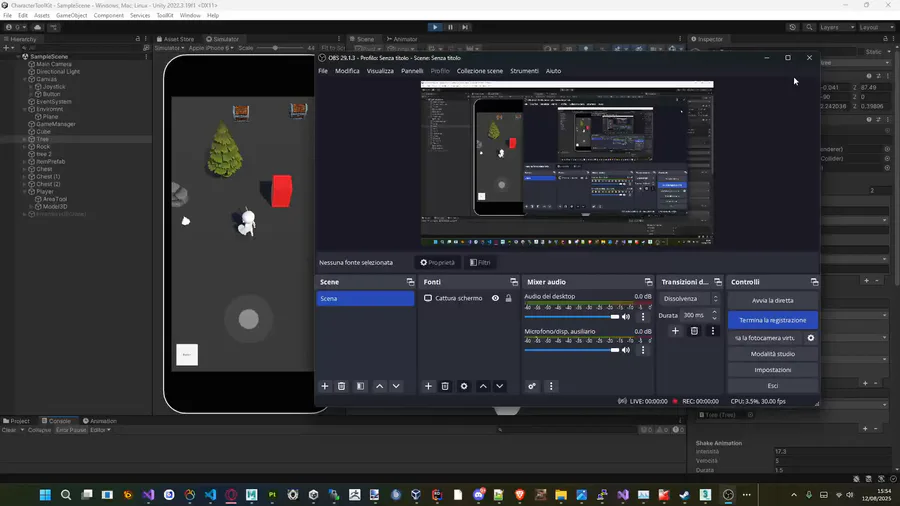The height and width of the screenshot is (506, 900).
Task: Move scene down in the Scene panel
Action: [396, 386]
